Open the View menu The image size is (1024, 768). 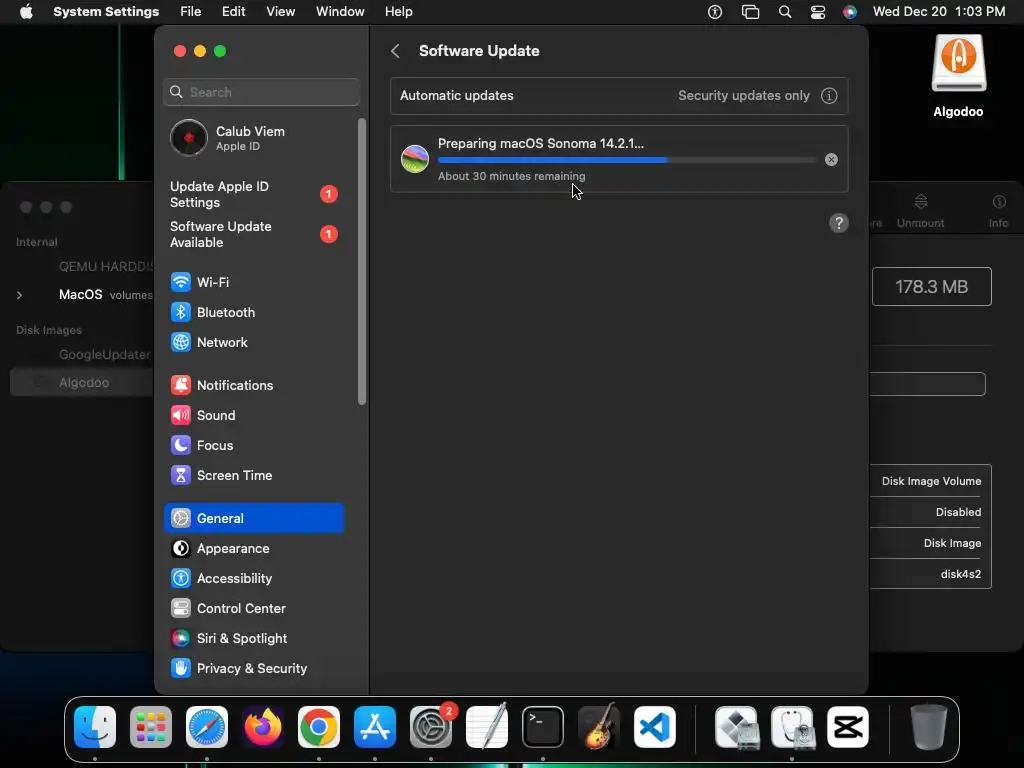[x=280, y=12]
